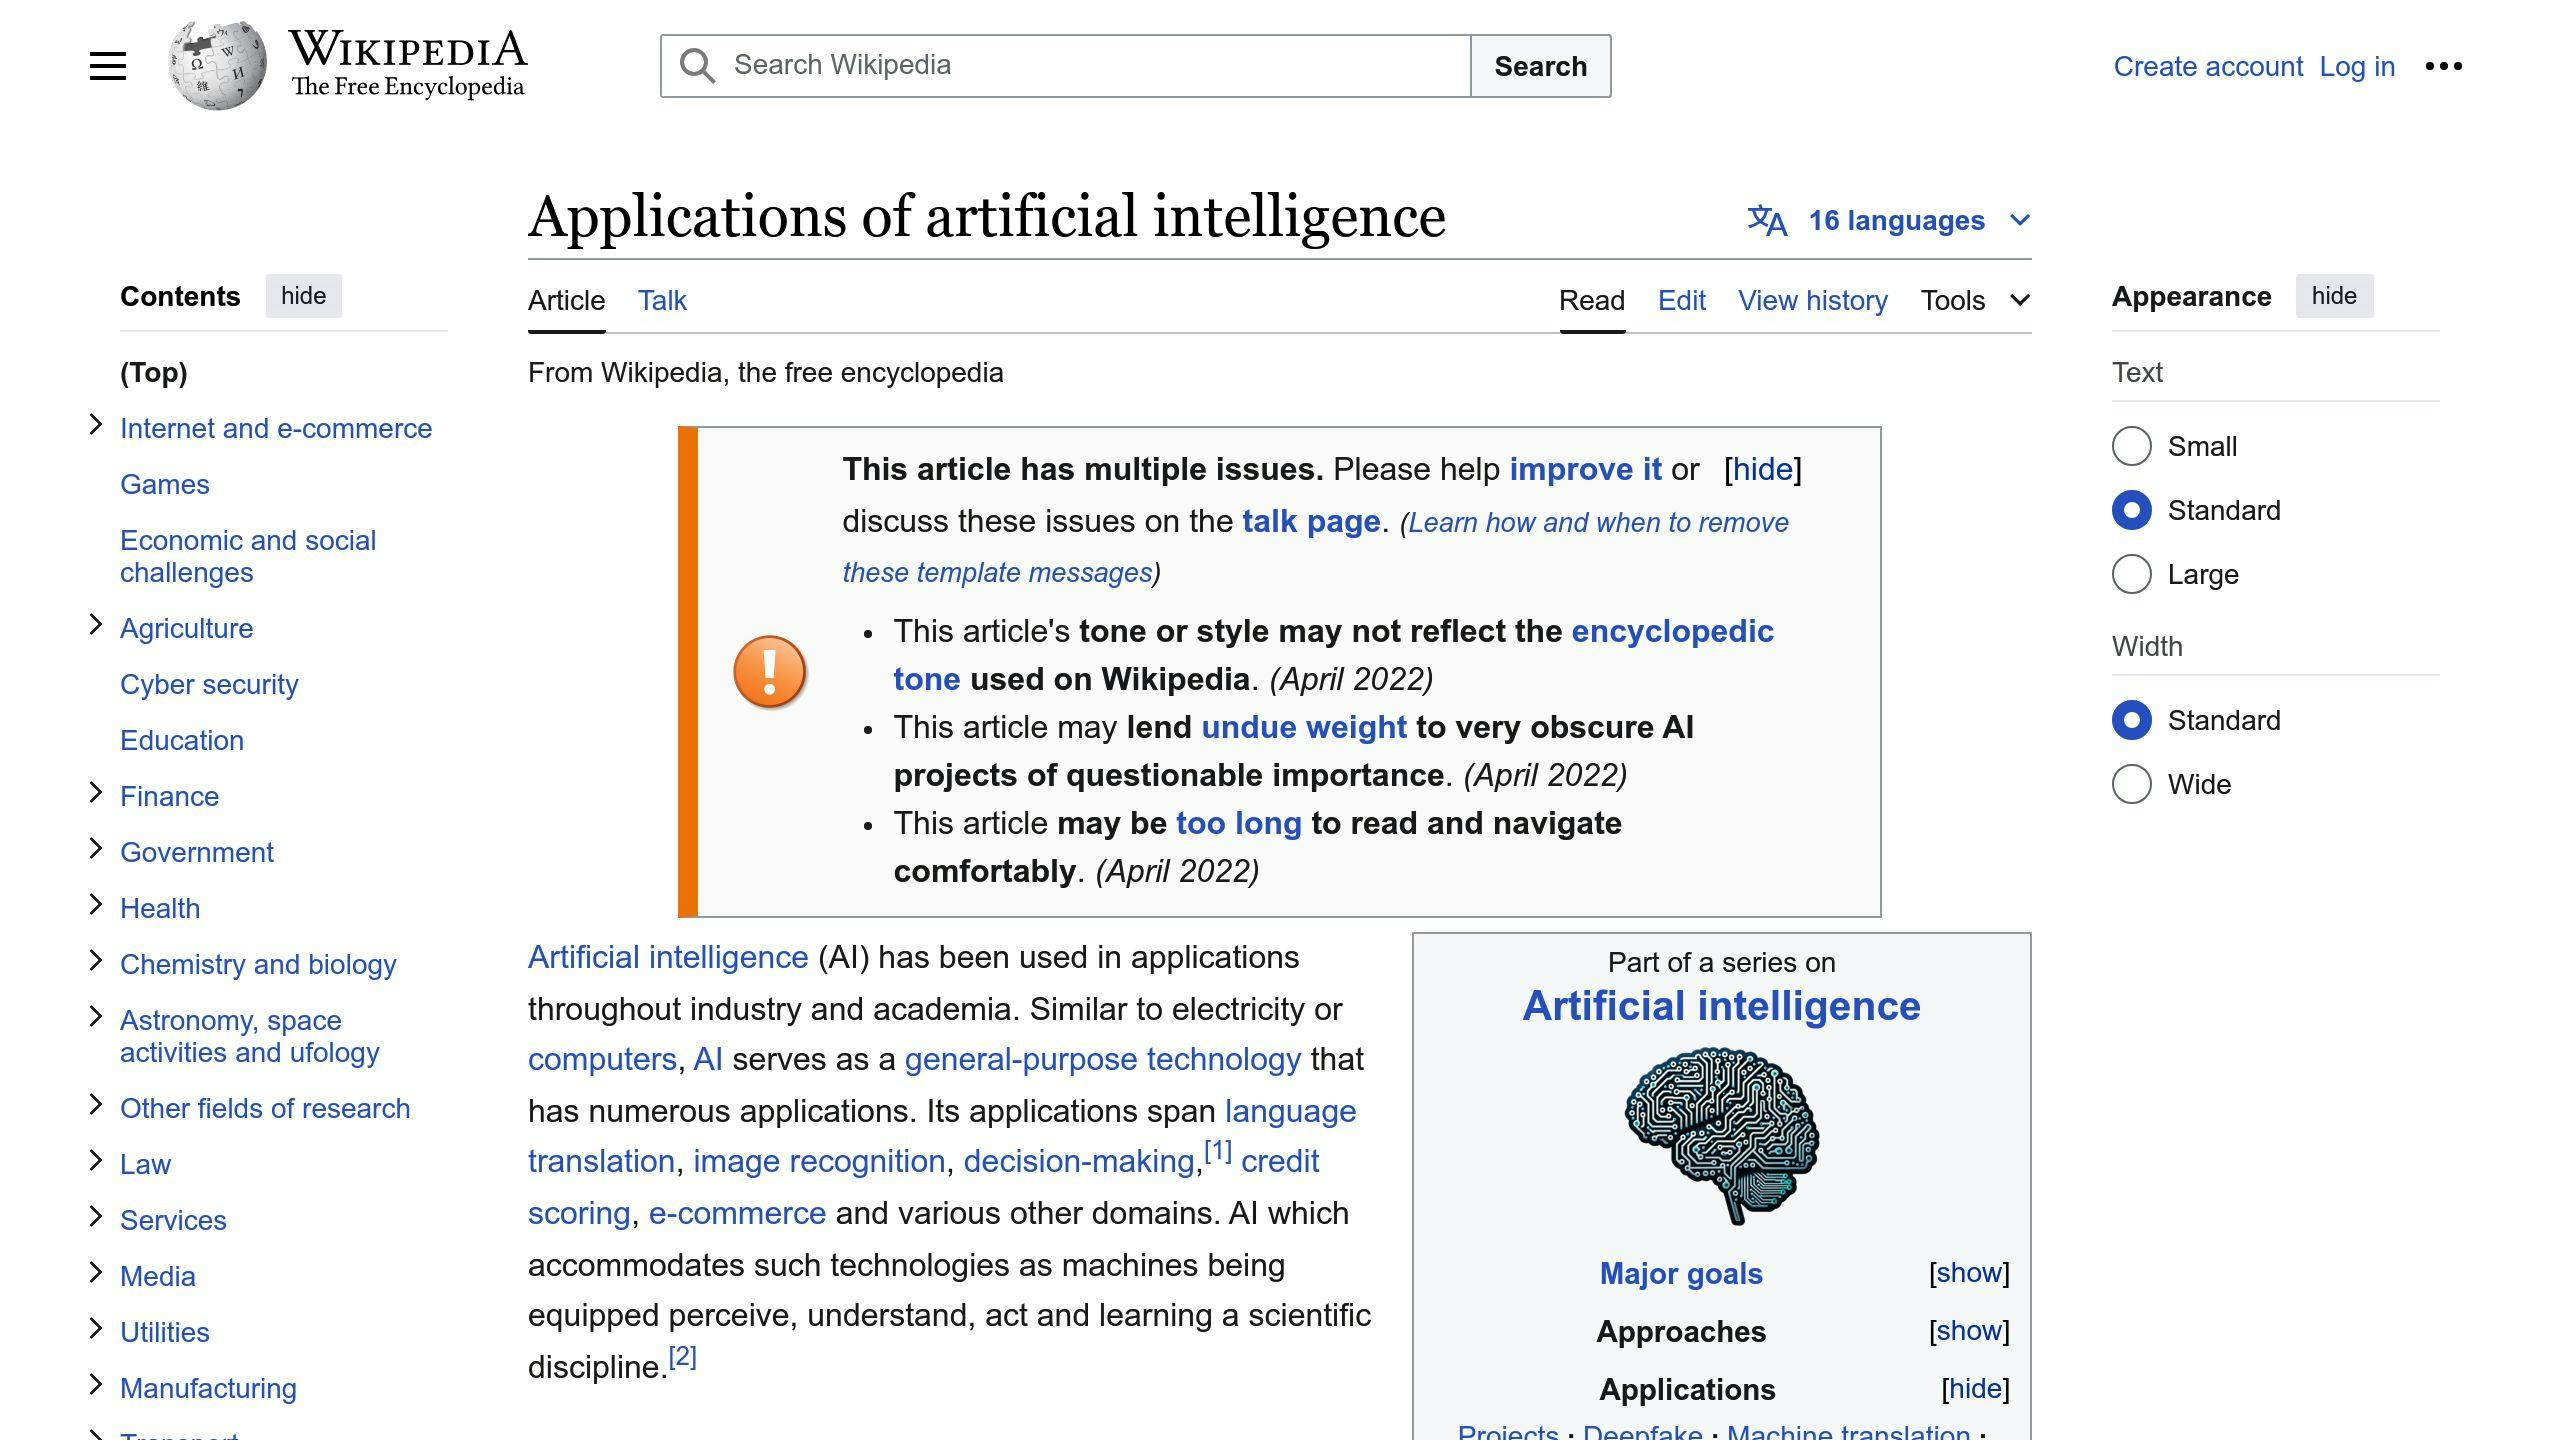Select the Read tab

[1592, 300]
